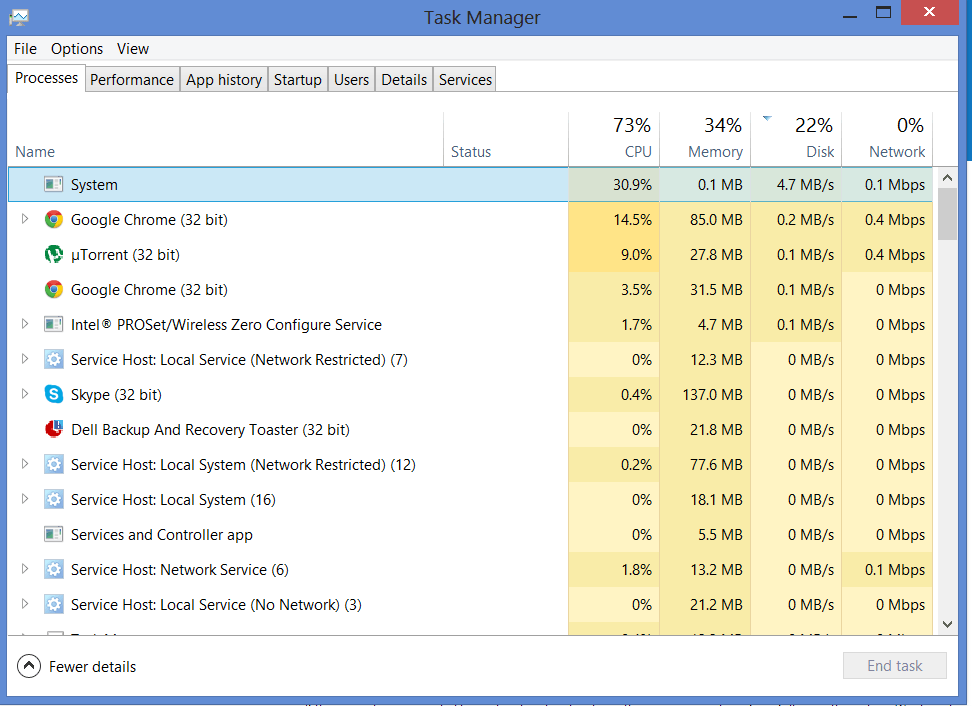Select the Services and Controller app name
Viewport: 972px width, 706px height.
(x=162, y=535)
